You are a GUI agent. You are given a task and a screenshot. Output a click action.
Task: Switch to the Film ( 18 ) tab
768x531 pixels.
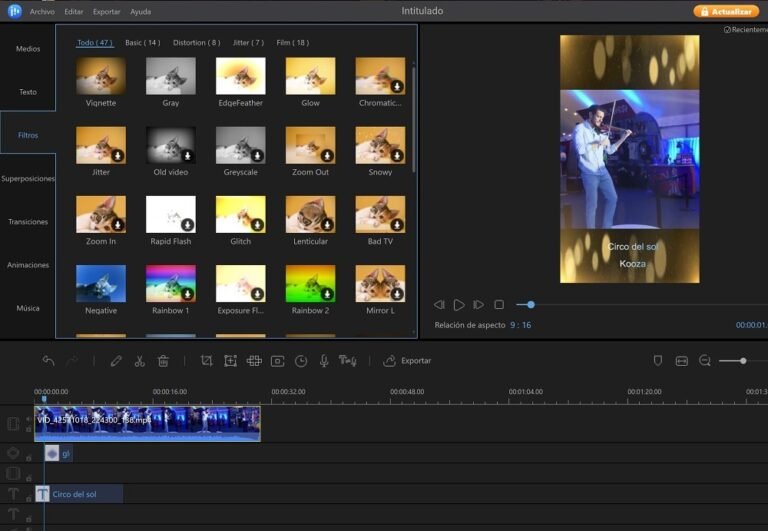coord(292,43)
